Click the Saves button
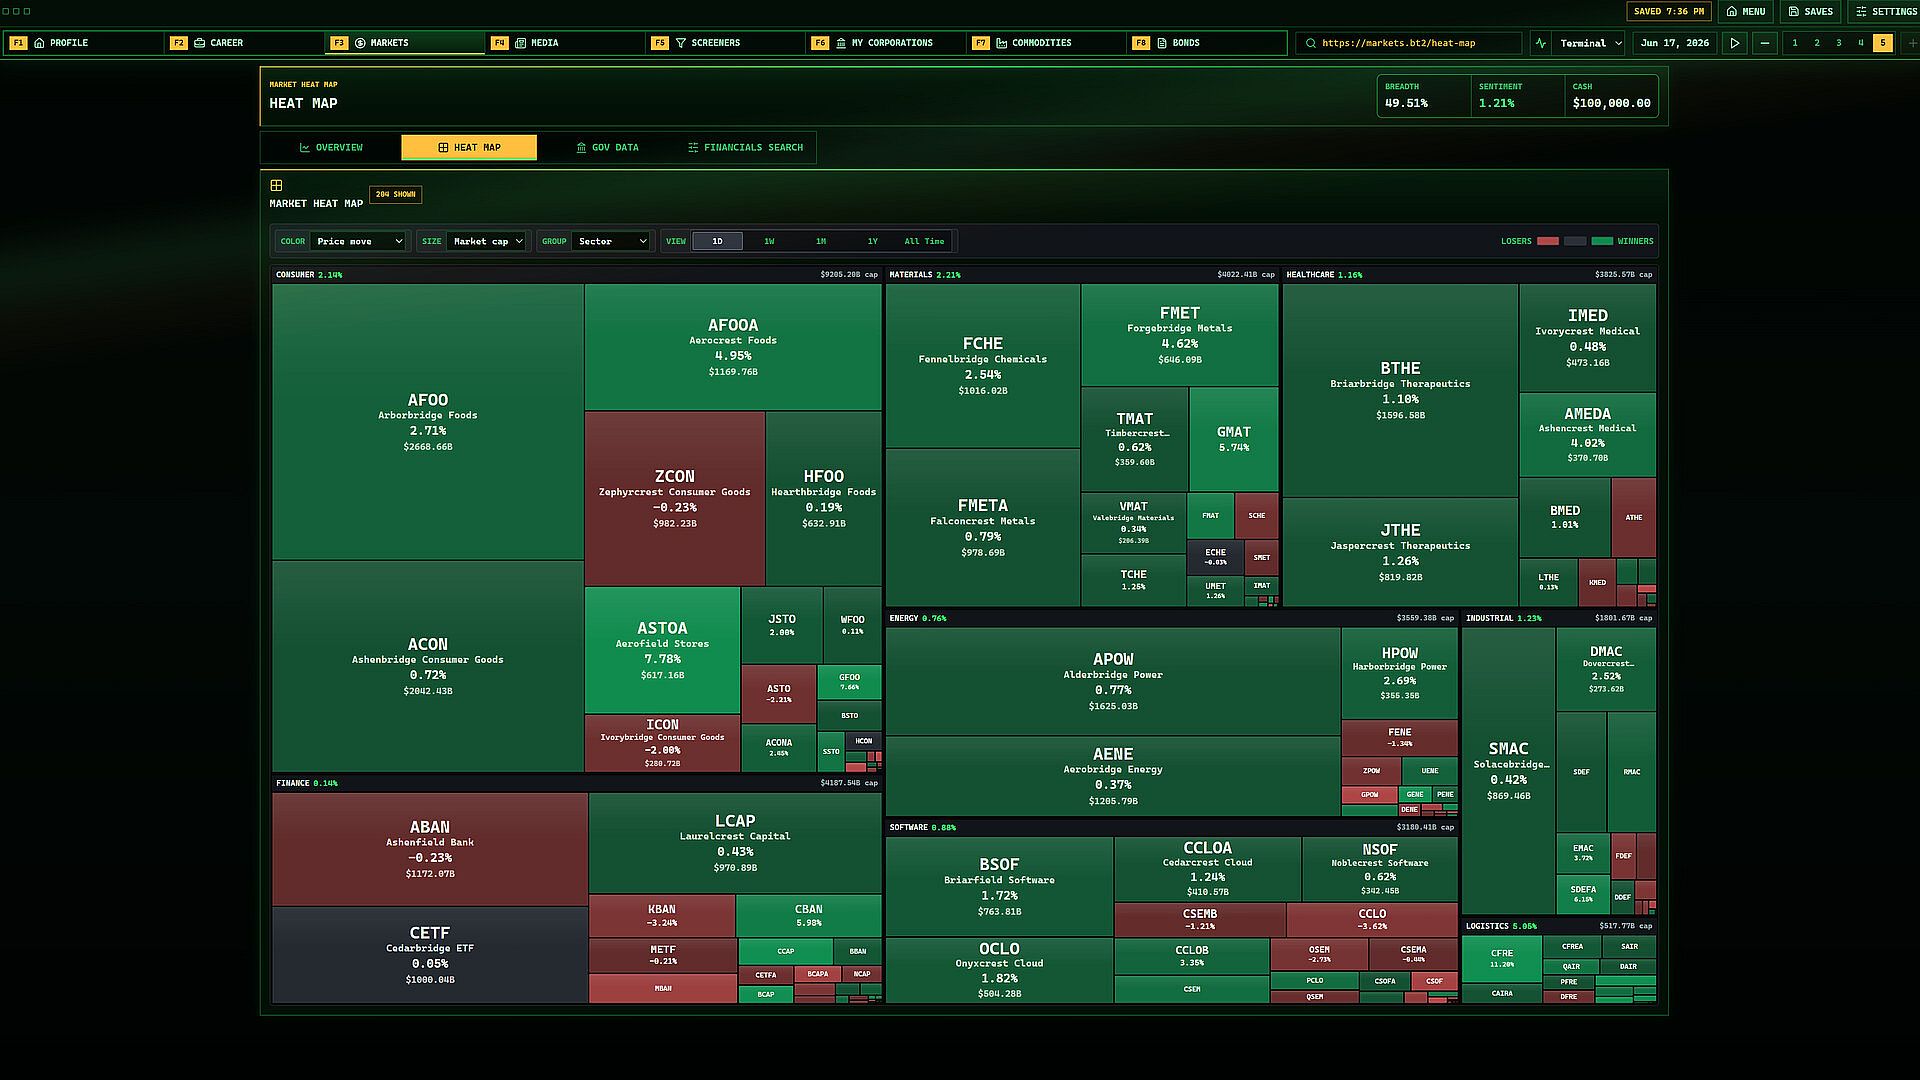Image resolution: width=1920 pixels, height=1080 pixels. click(1811, 12)
